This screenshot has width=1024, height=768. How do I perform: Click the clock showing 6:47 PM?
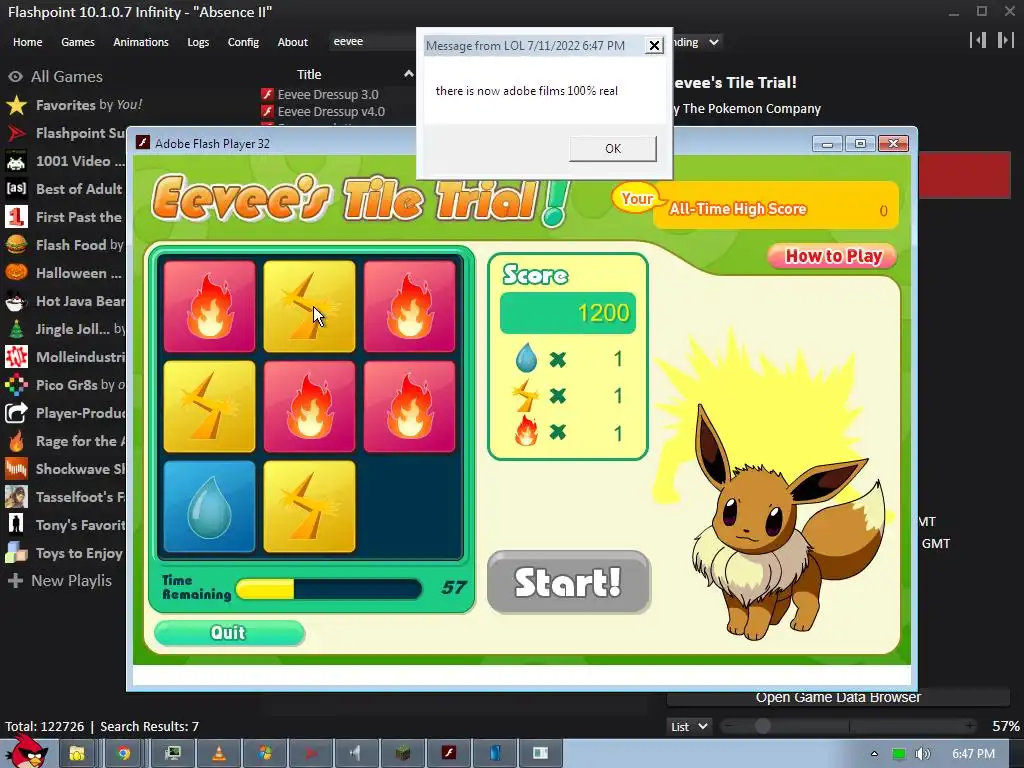click(973, 754)
